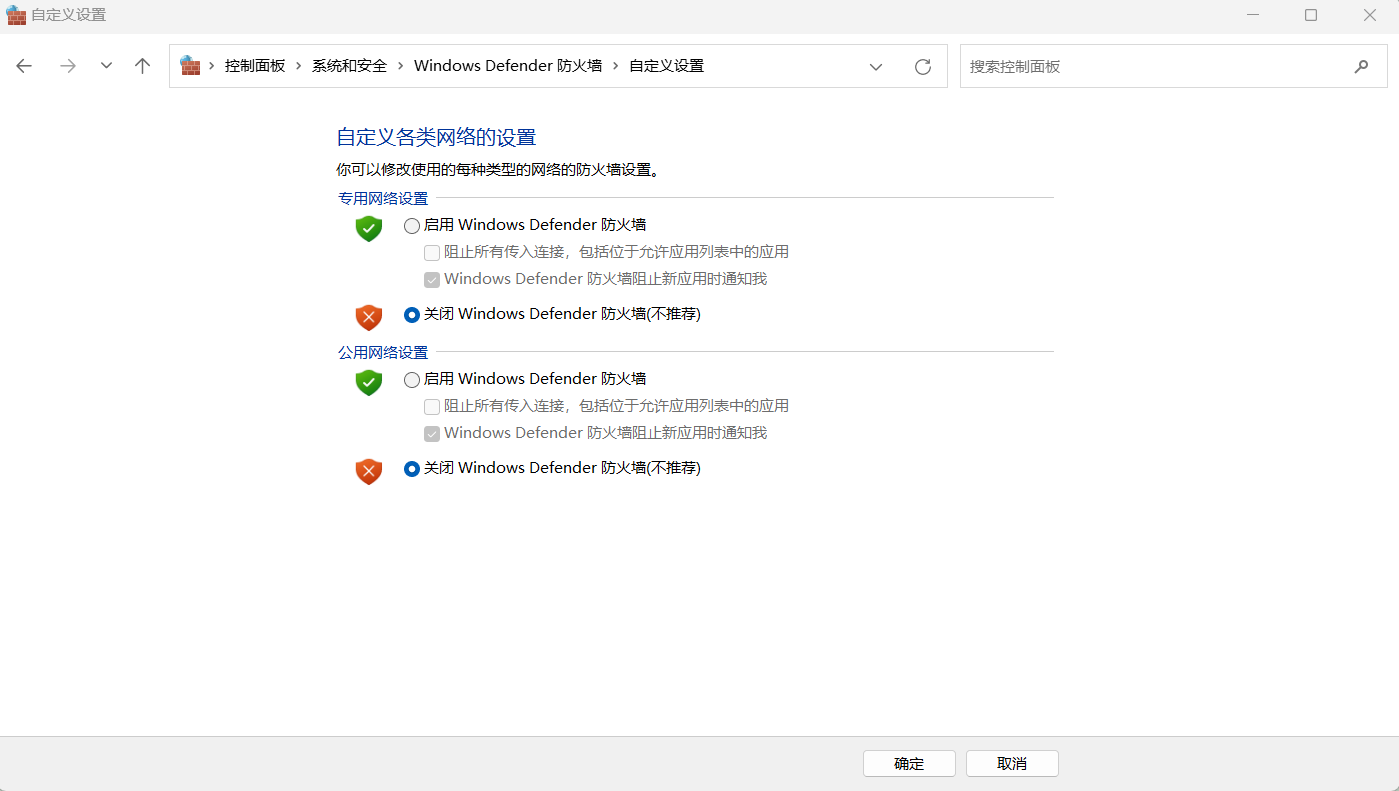
Task: Select 关闭 firewall radio under 公用网络设置
Action: (x=412, y=469)
